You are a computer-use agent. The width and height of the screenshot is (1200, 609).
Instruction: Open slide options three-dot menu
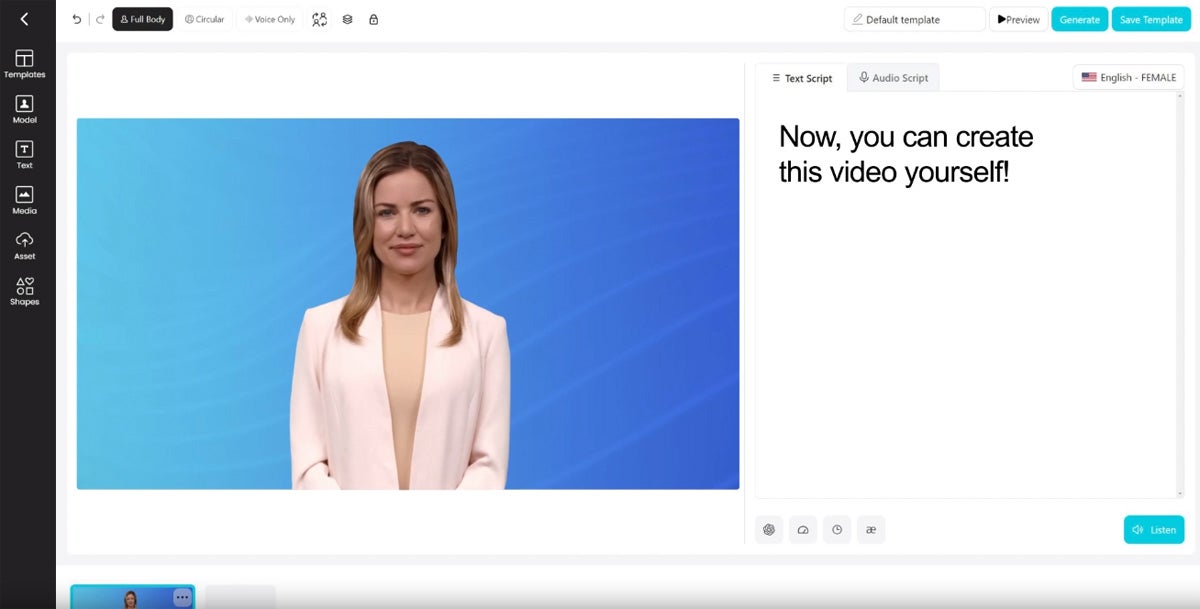[181, 597]
